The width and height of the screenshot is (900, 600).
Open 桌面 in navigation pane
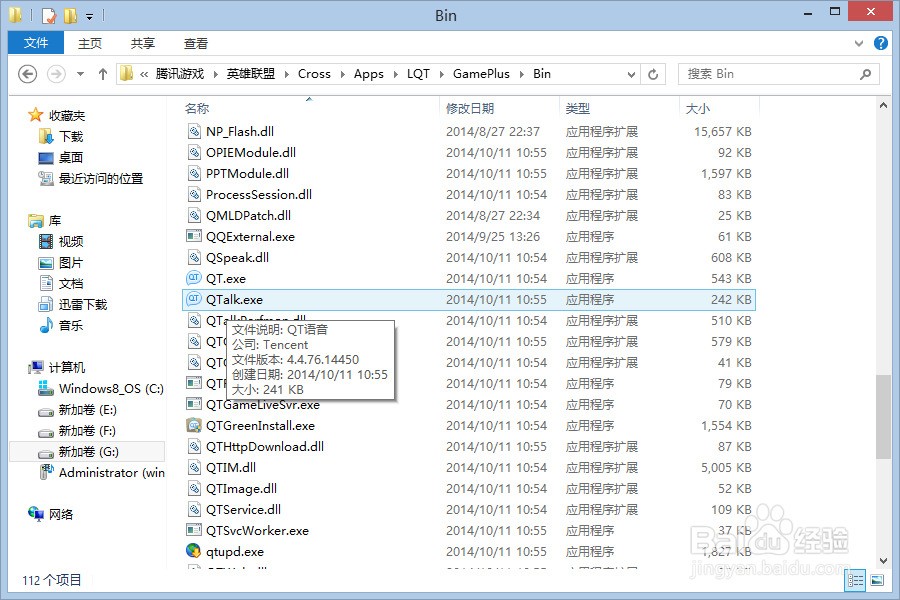tap(71, 157)
